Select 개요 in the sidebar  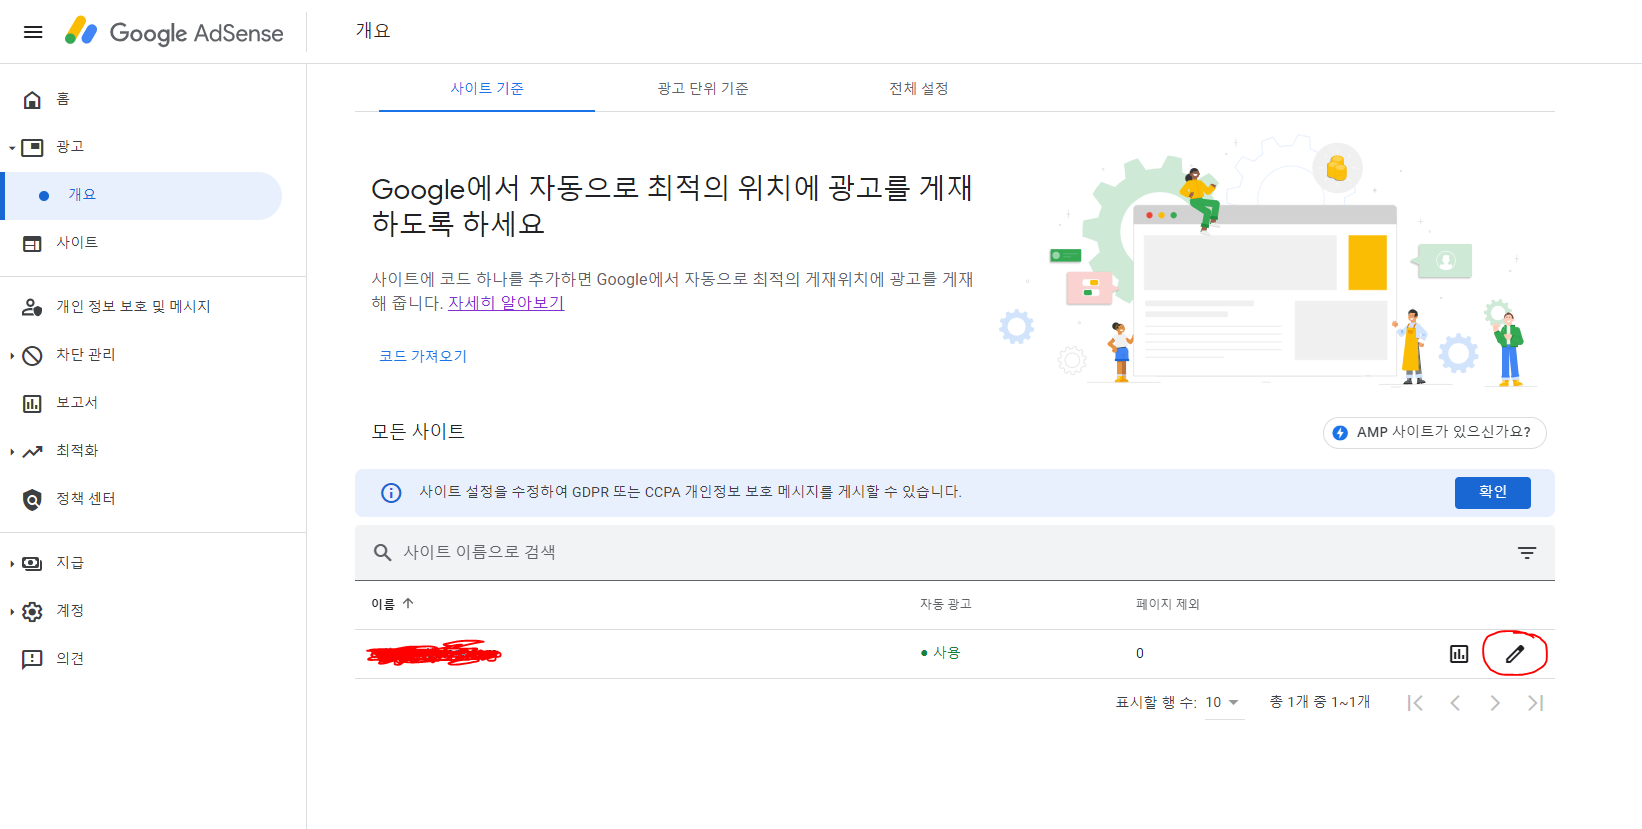[143, 195]
